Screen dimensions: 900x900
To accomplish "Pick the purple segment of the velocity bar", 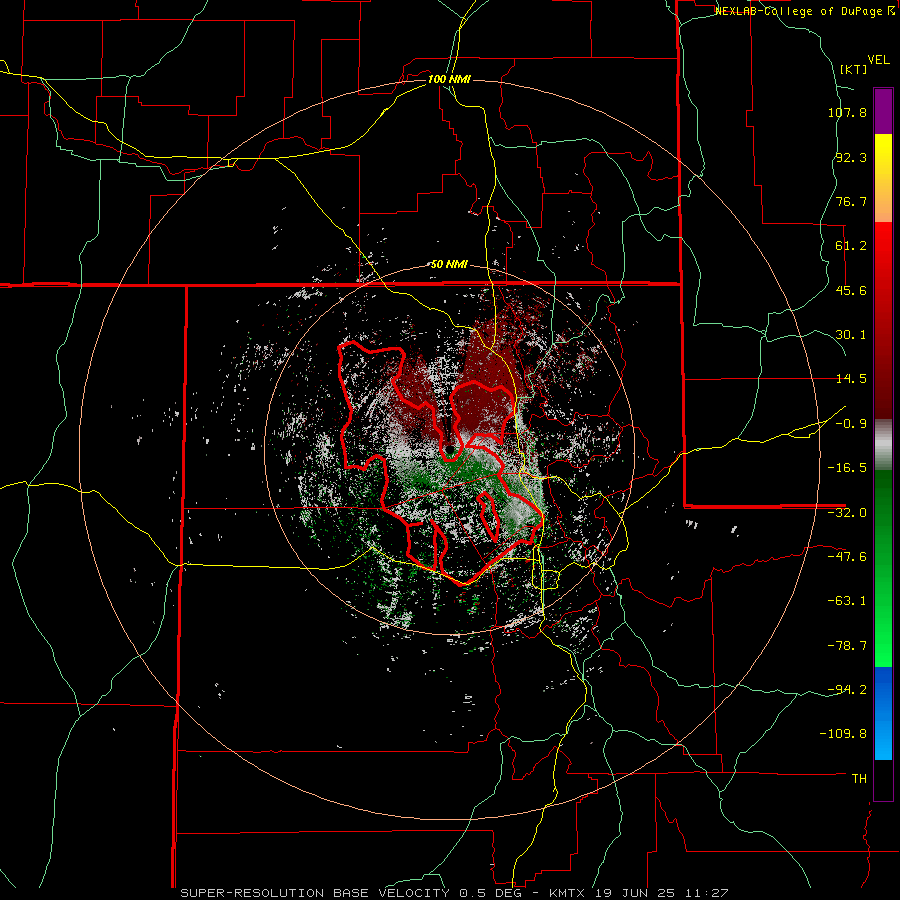I will click(883, 111).
